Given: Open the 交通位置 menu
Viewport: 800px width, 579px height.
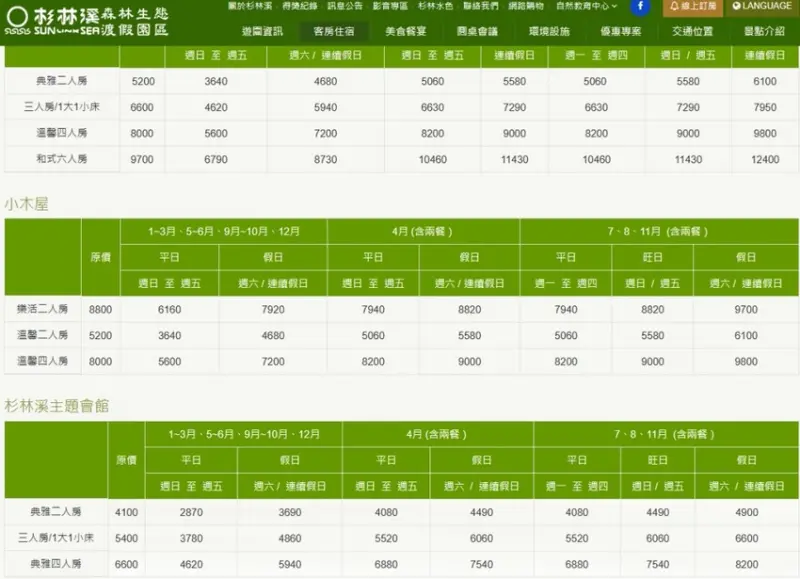Looking at the screenshot, I should [x=693, y=31].
